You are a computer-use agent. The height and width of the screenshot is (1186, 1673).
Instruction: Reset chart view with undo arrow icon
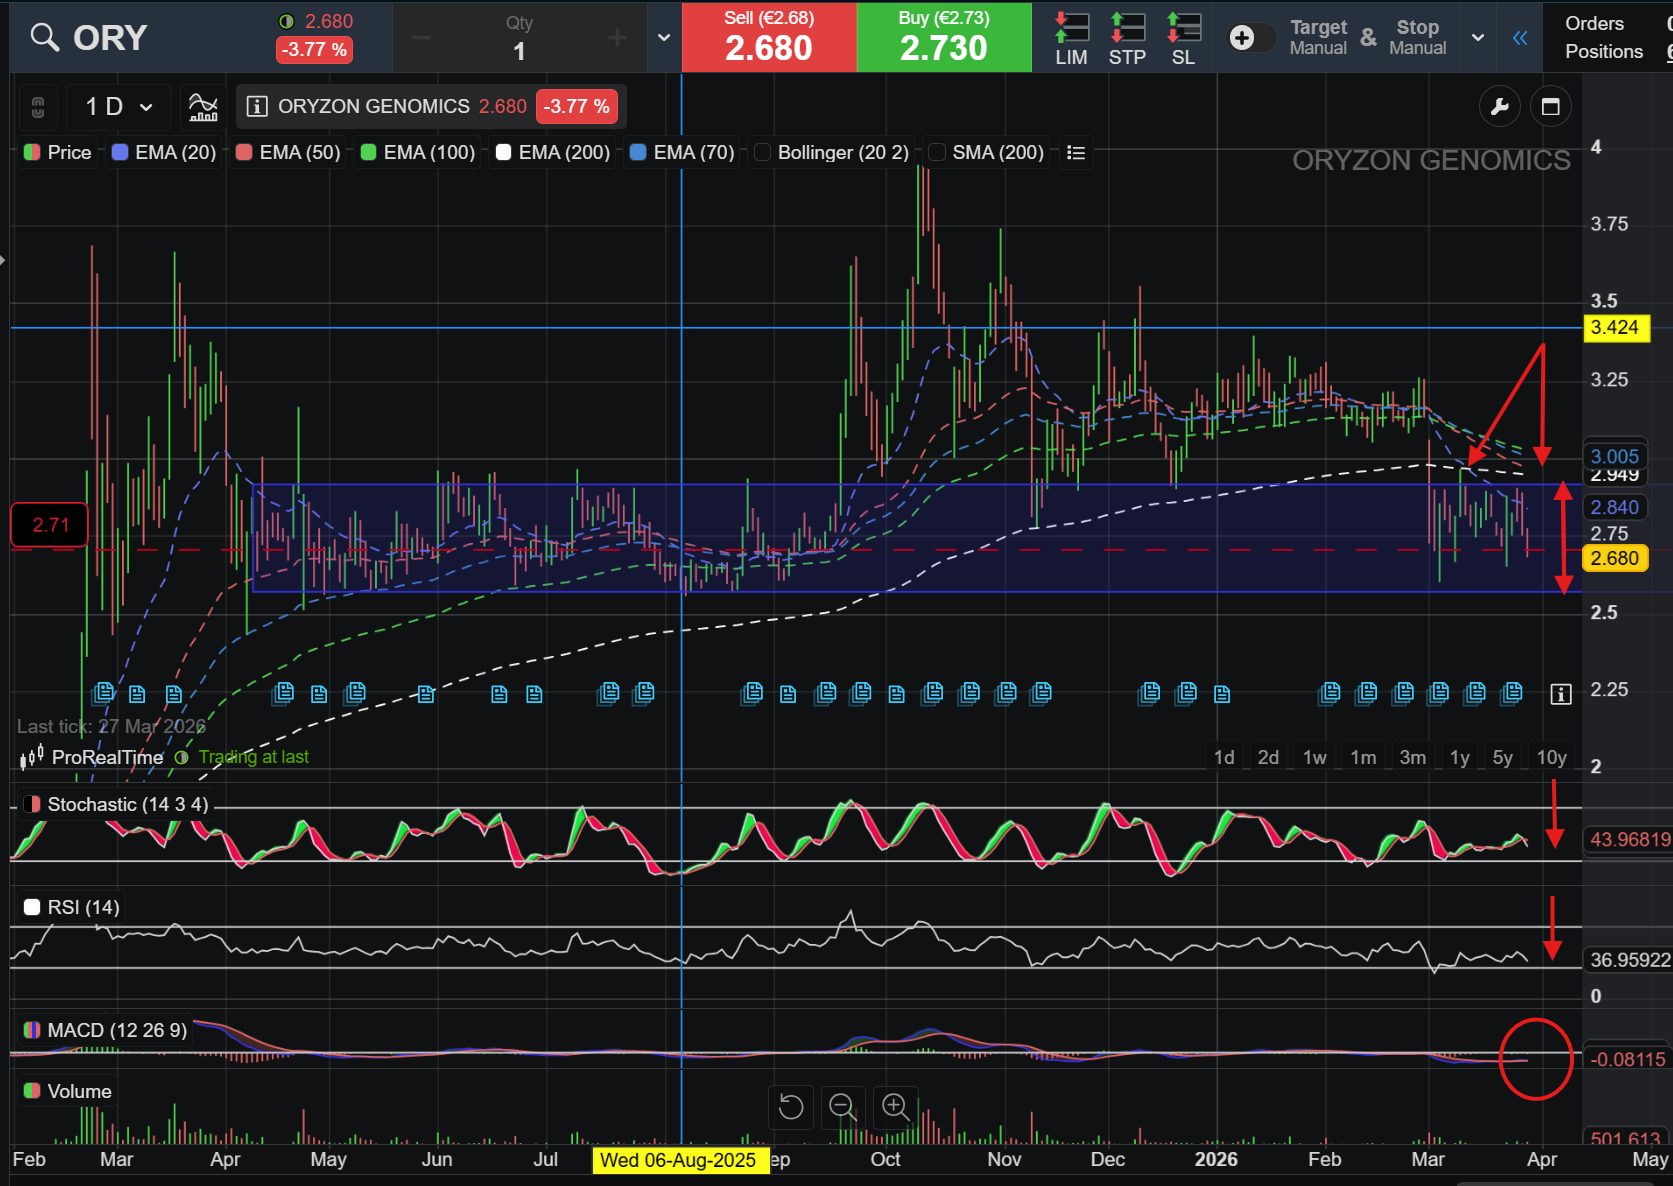tap(790, 1107)
